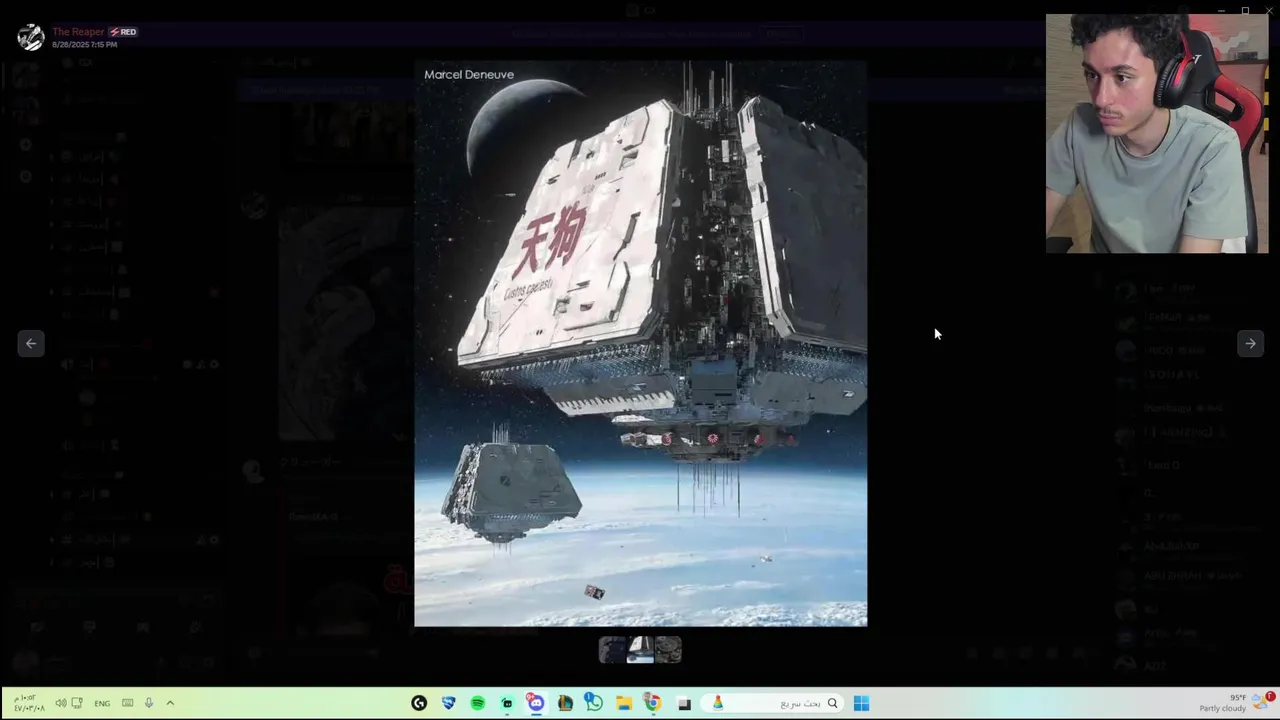Open the weather widget showing Partly cloudy
Viewport: 1280px width, 720px height.
(1237, 703)
